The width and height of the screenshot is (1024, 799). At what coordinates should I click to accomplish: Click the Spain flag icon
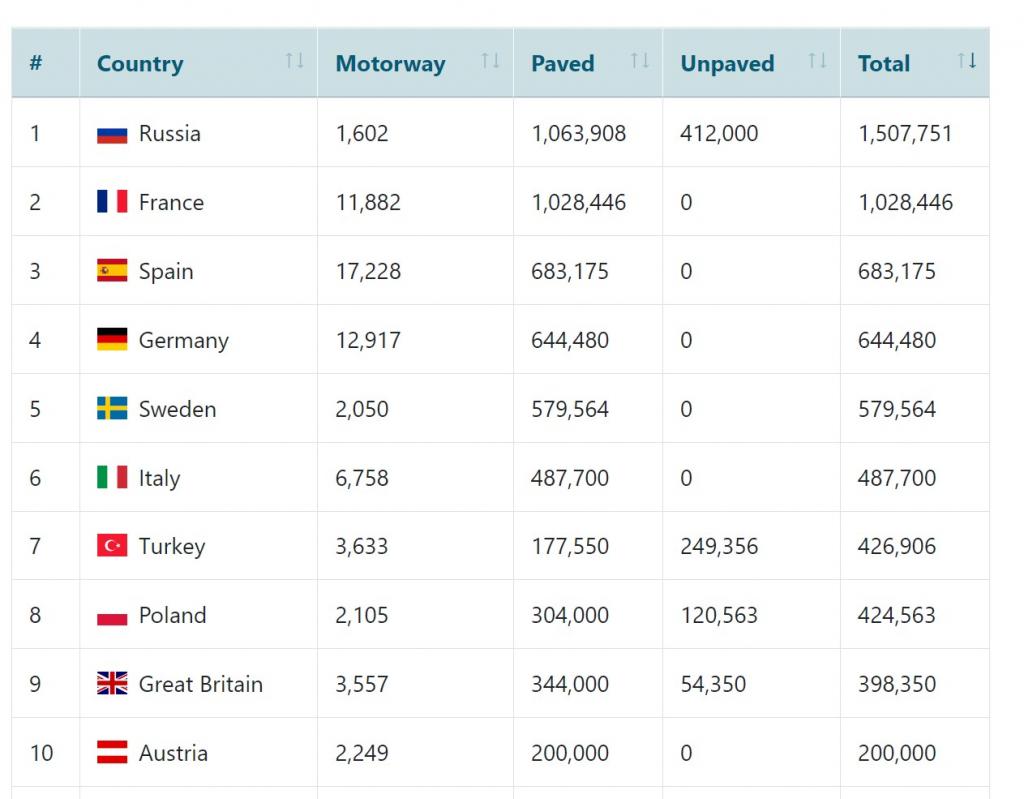pyautogui.click(x=112, y=271)
